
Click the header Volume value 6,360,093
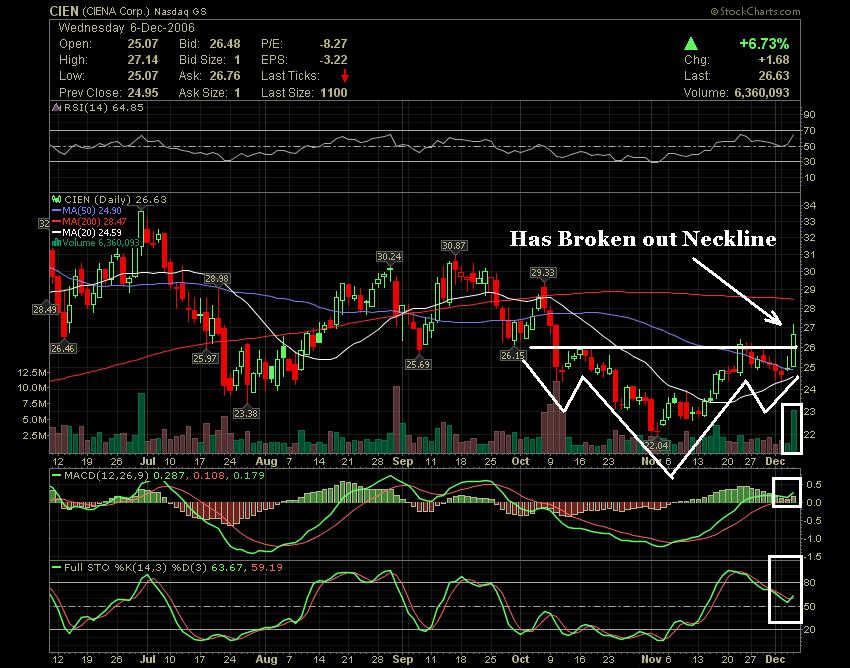(762, 93)
